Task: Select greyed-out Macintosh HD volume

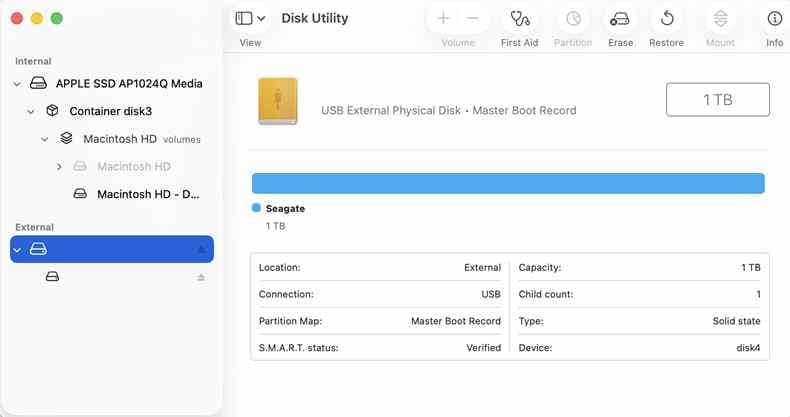Action: tap(134, 167)
